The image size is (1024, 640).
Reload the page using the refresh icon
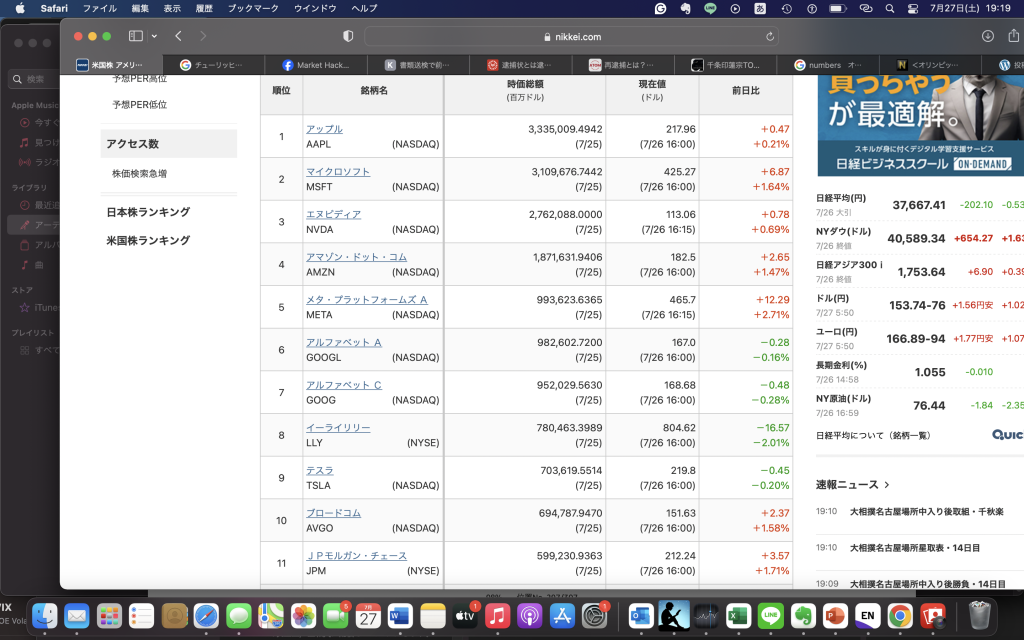pos(770,36)
